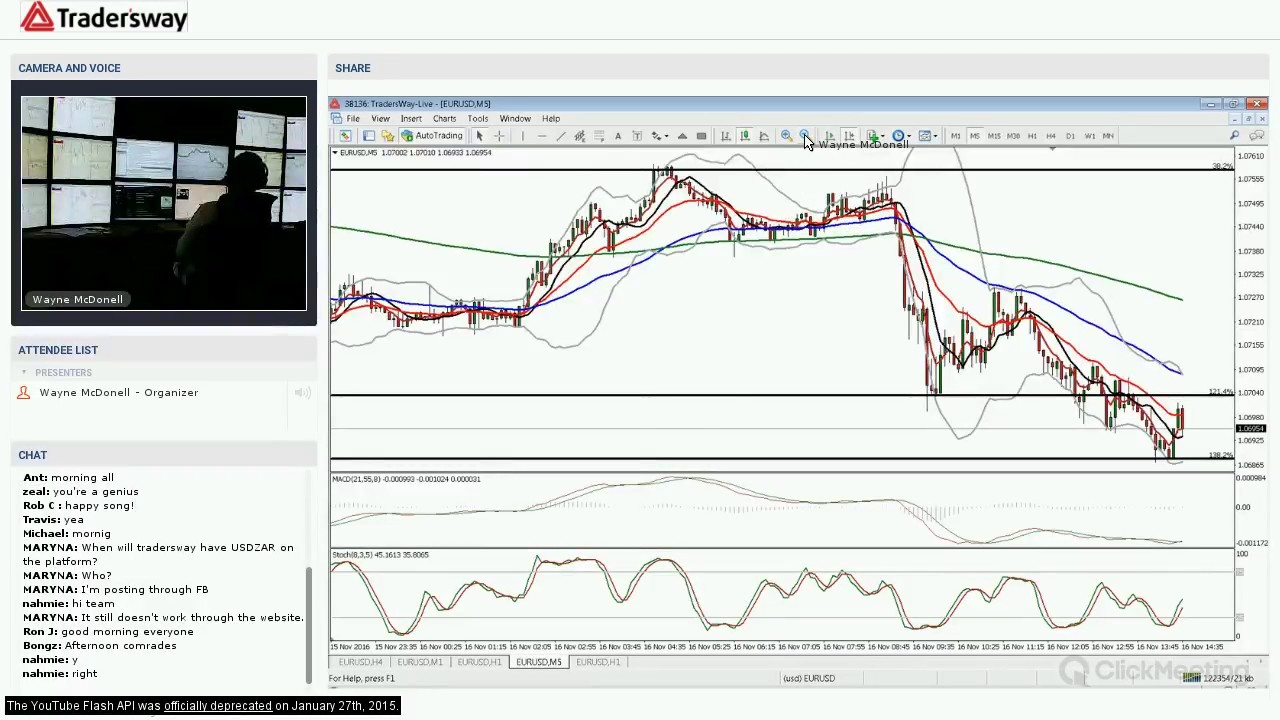Switch timeframe to W1
1280x720 pixels.
(1089, 135)
